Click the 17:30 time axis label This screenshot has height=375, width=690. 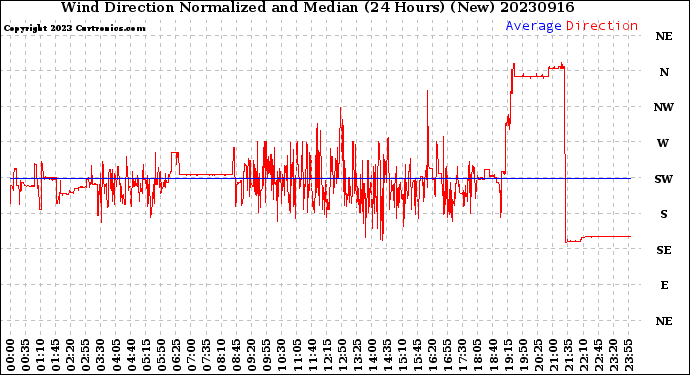tap(462, 355)
